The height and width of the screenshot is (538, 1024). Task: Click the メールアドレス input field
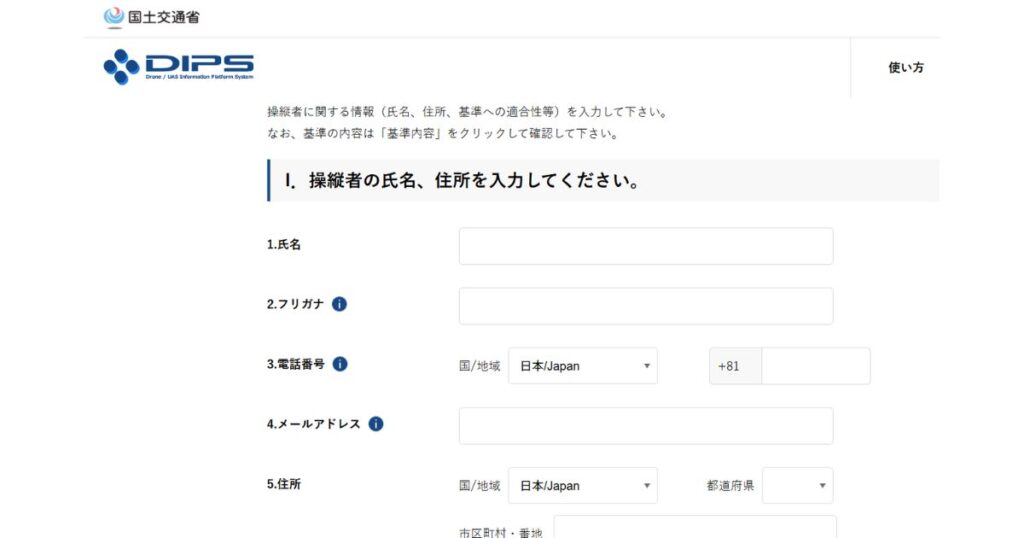tap(645, 426)
